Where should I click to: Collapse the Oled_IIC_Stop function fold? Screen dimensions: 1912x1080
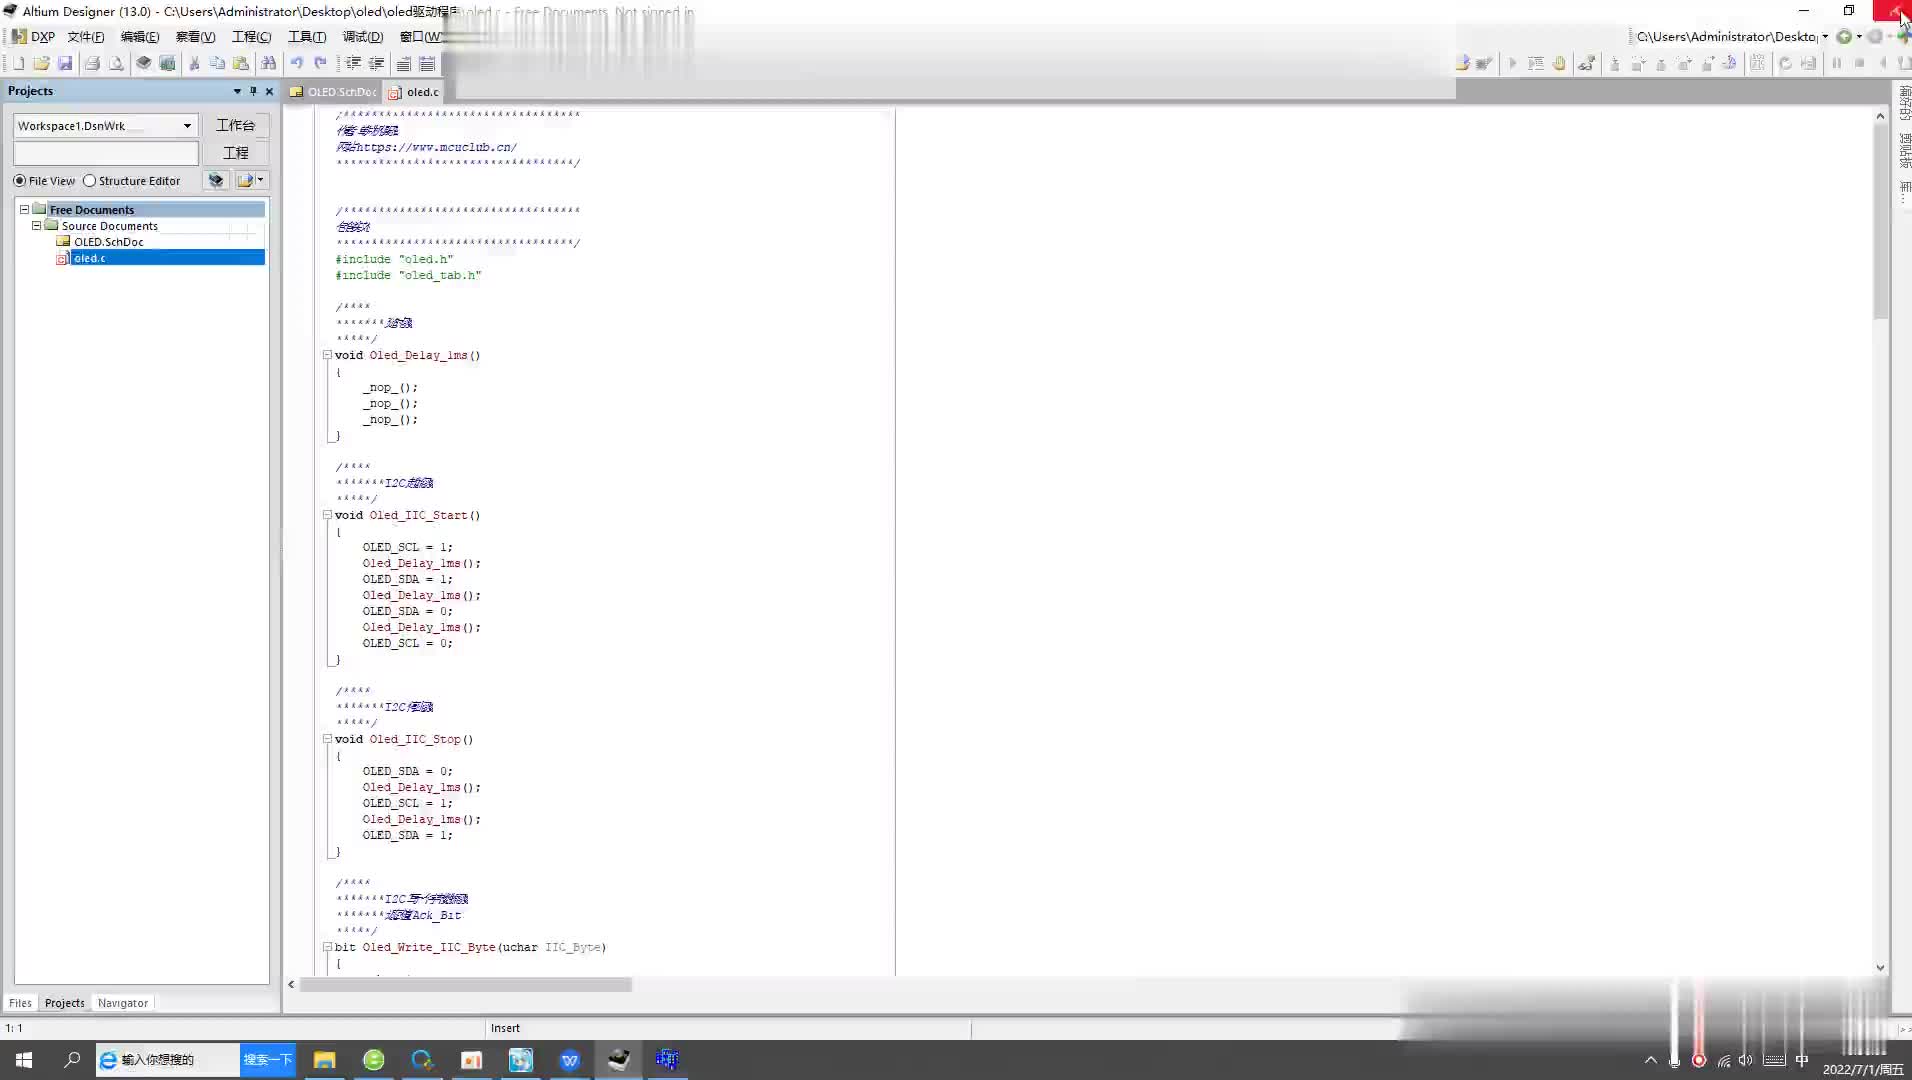click(327, 739)
